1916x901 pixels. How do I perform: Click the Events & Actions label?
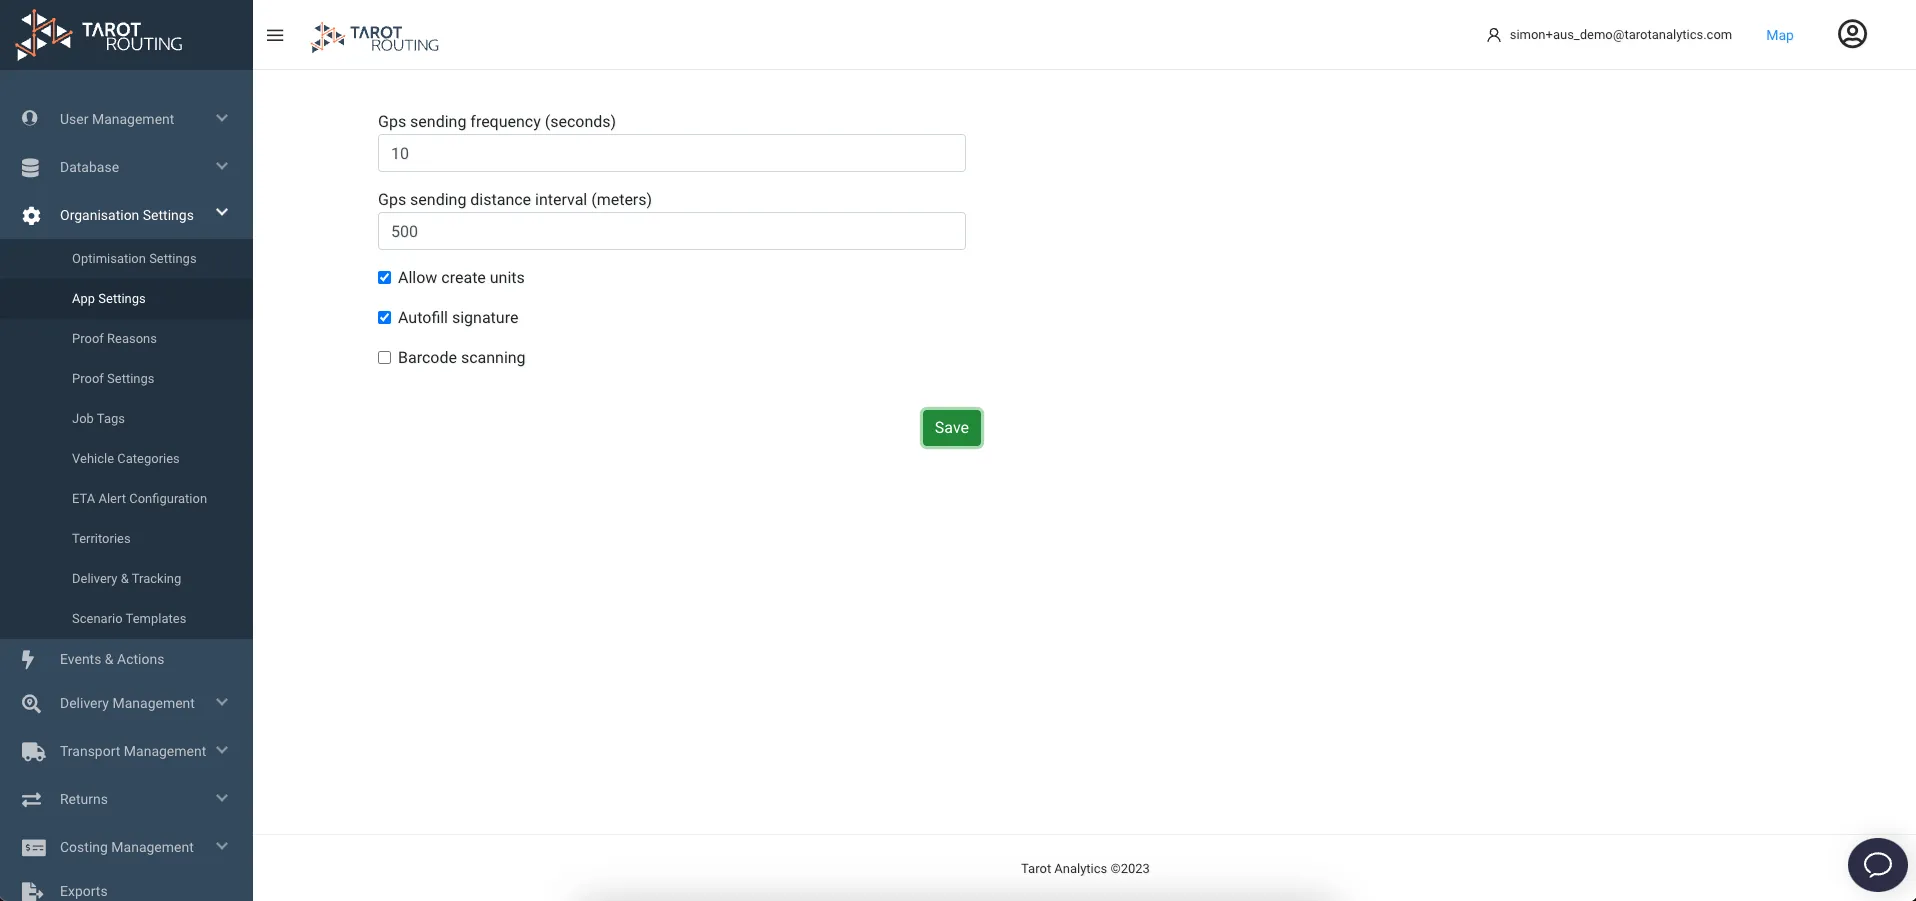(112, 659)
